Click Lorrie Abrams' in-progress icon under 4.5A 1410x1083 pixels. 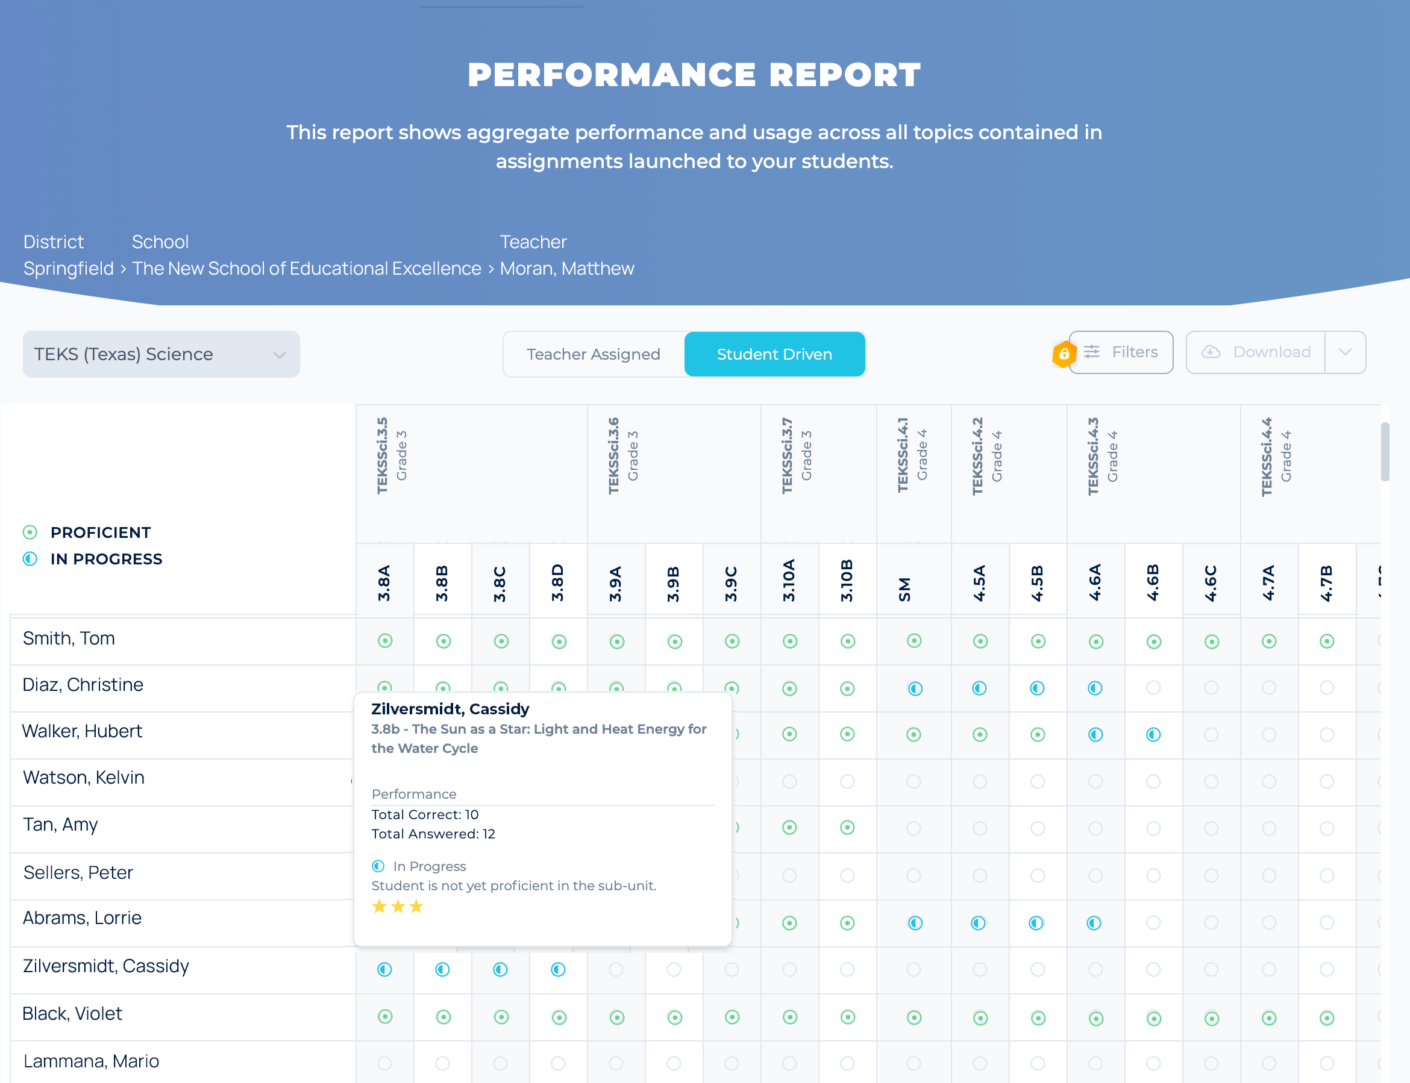tap(979, 923)
